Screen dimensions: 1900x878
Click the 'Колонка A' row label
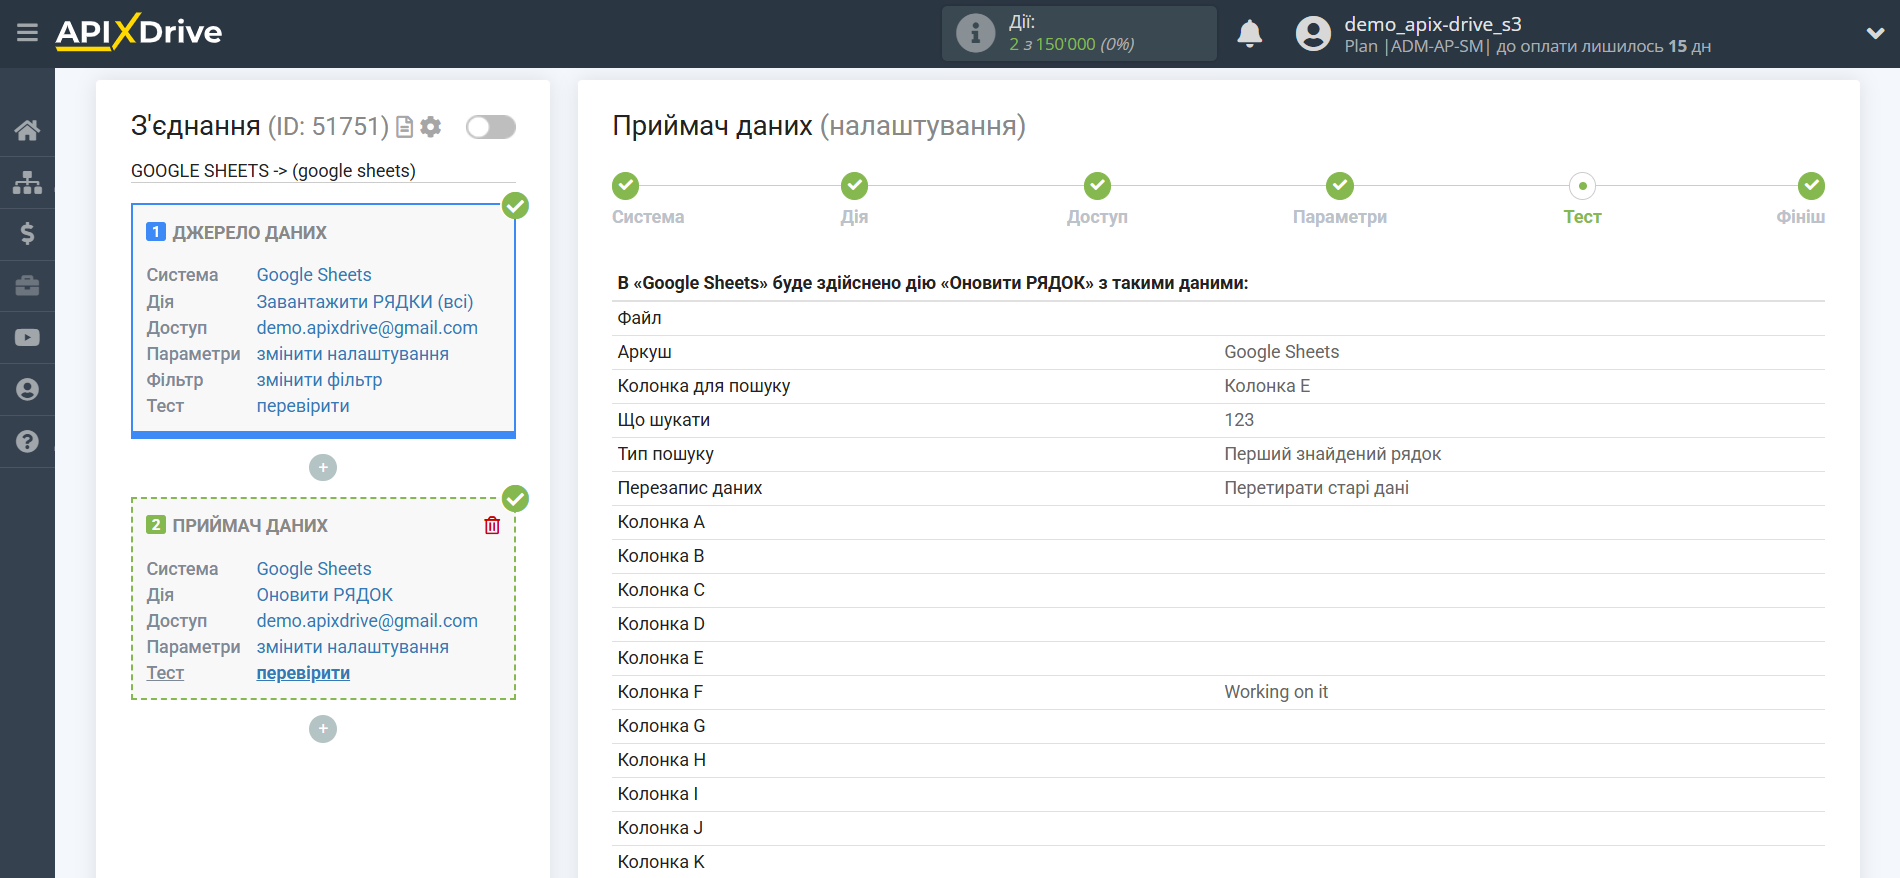[661, 522]
